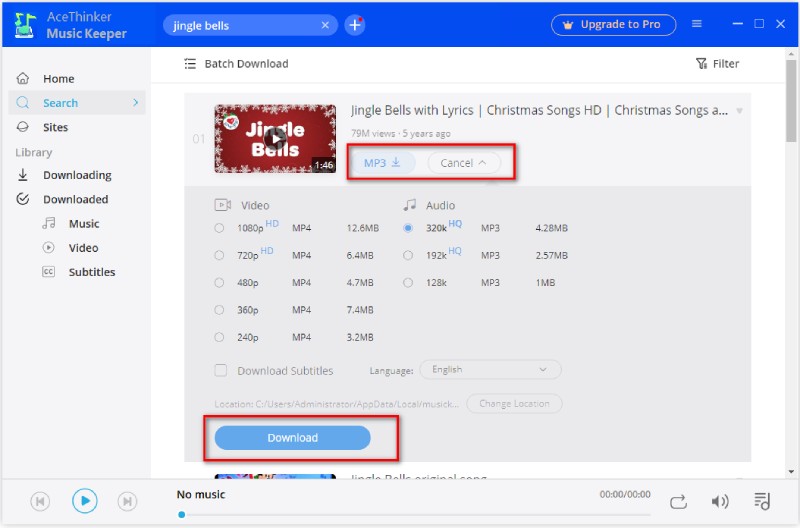The width and height of the screenshot is (800, 528).
Task: Skip to the previous track
Action: click(40, 501)
